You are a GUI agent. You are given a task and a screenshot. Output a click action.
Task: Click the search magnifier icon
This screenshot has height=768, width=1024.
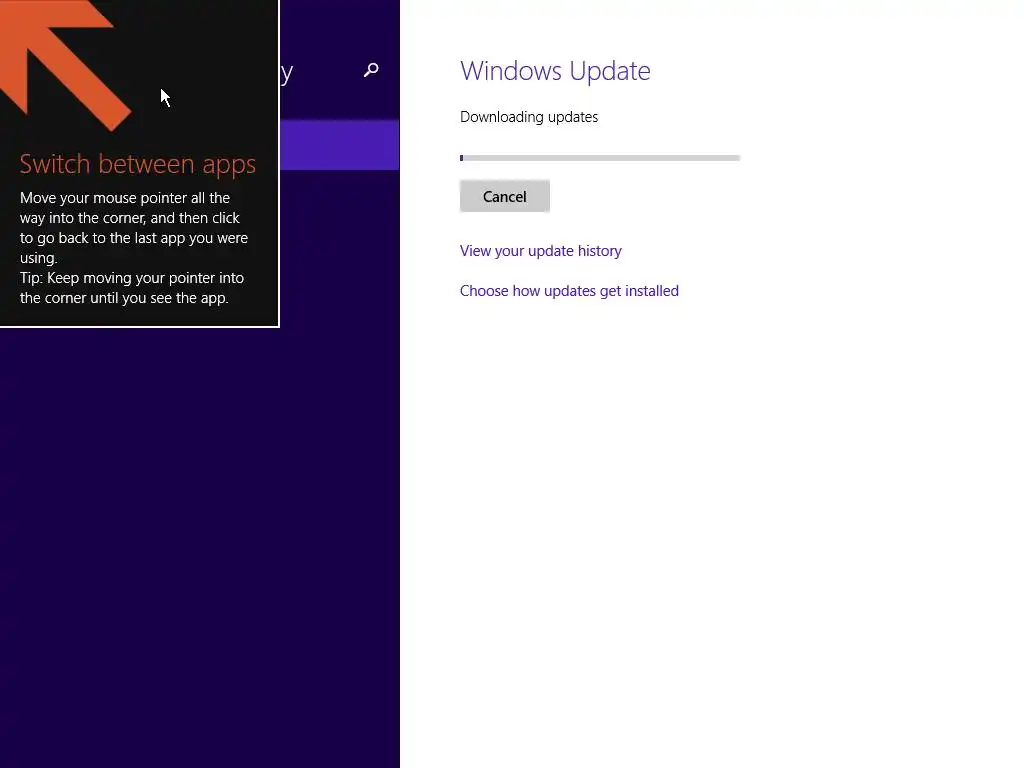(371, 70)
